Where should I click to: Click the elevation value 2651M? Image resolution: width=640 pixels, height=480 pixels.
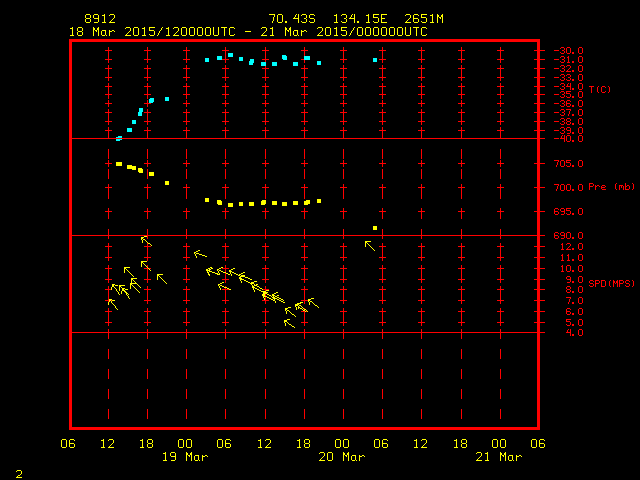(424, 19)
